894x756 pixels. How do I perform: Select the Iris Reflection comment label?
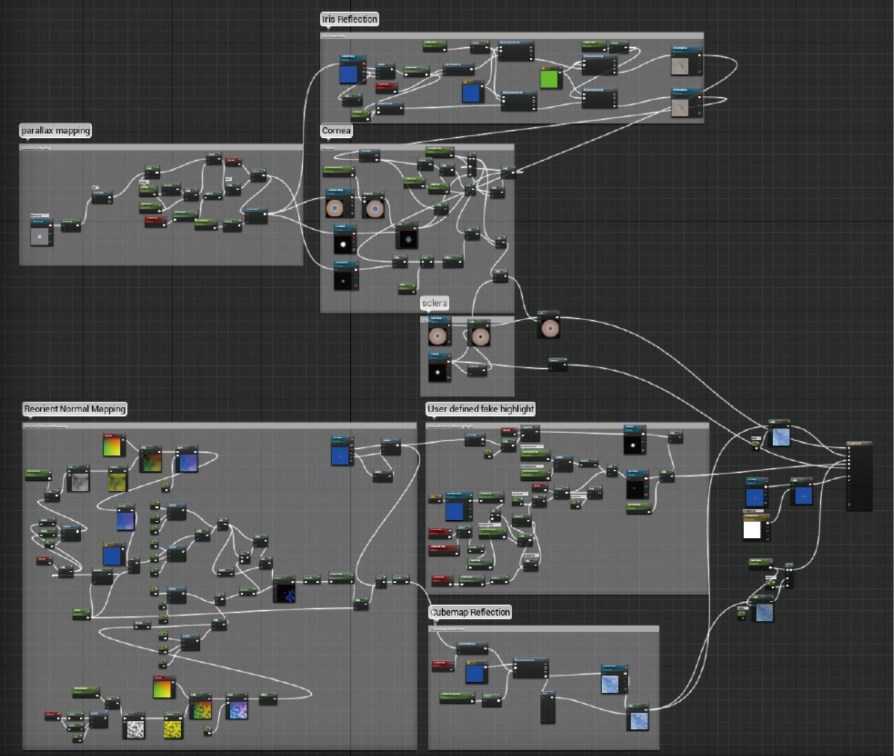[x=349, y=19]
